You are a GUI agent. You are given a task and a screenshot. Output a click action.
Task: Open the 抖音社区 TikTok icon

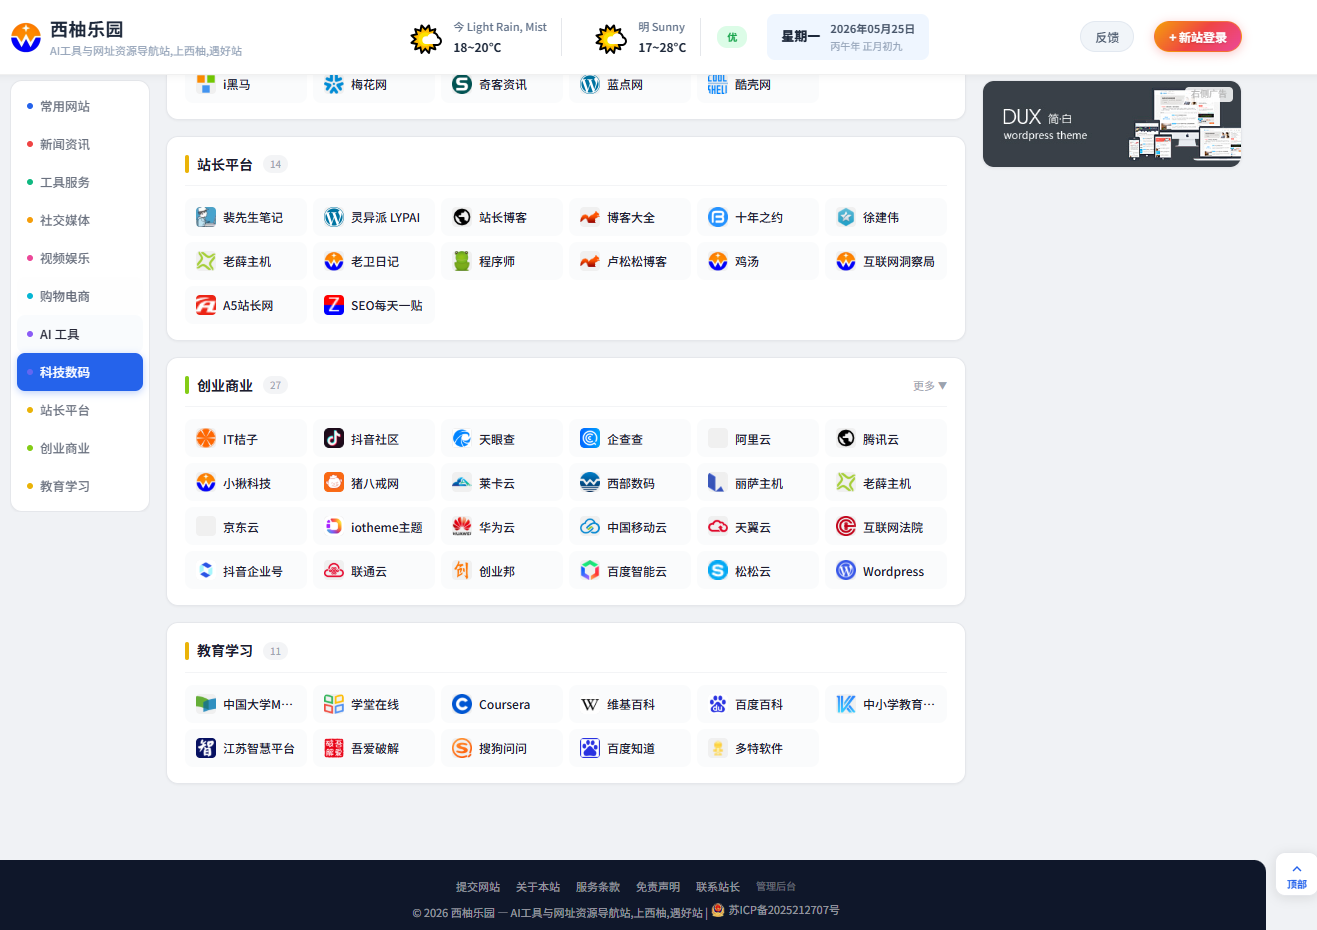(334, 438)
